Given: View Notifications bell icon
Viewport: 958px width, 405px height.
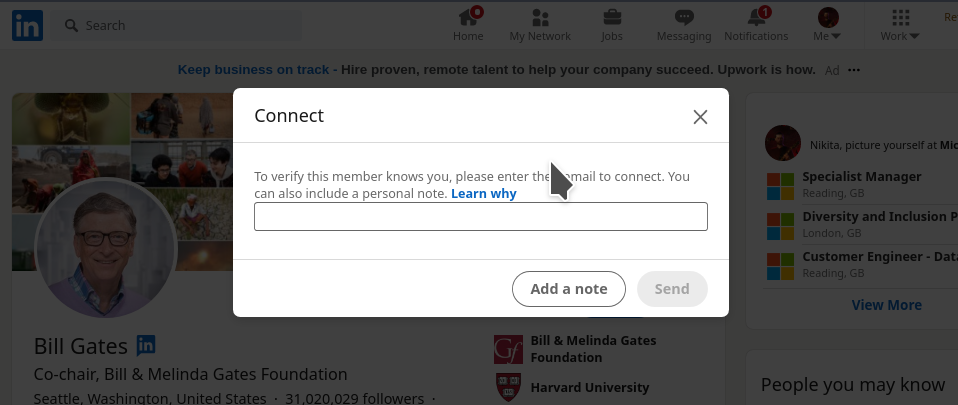Looking at the screenshot, I should 756,17.
